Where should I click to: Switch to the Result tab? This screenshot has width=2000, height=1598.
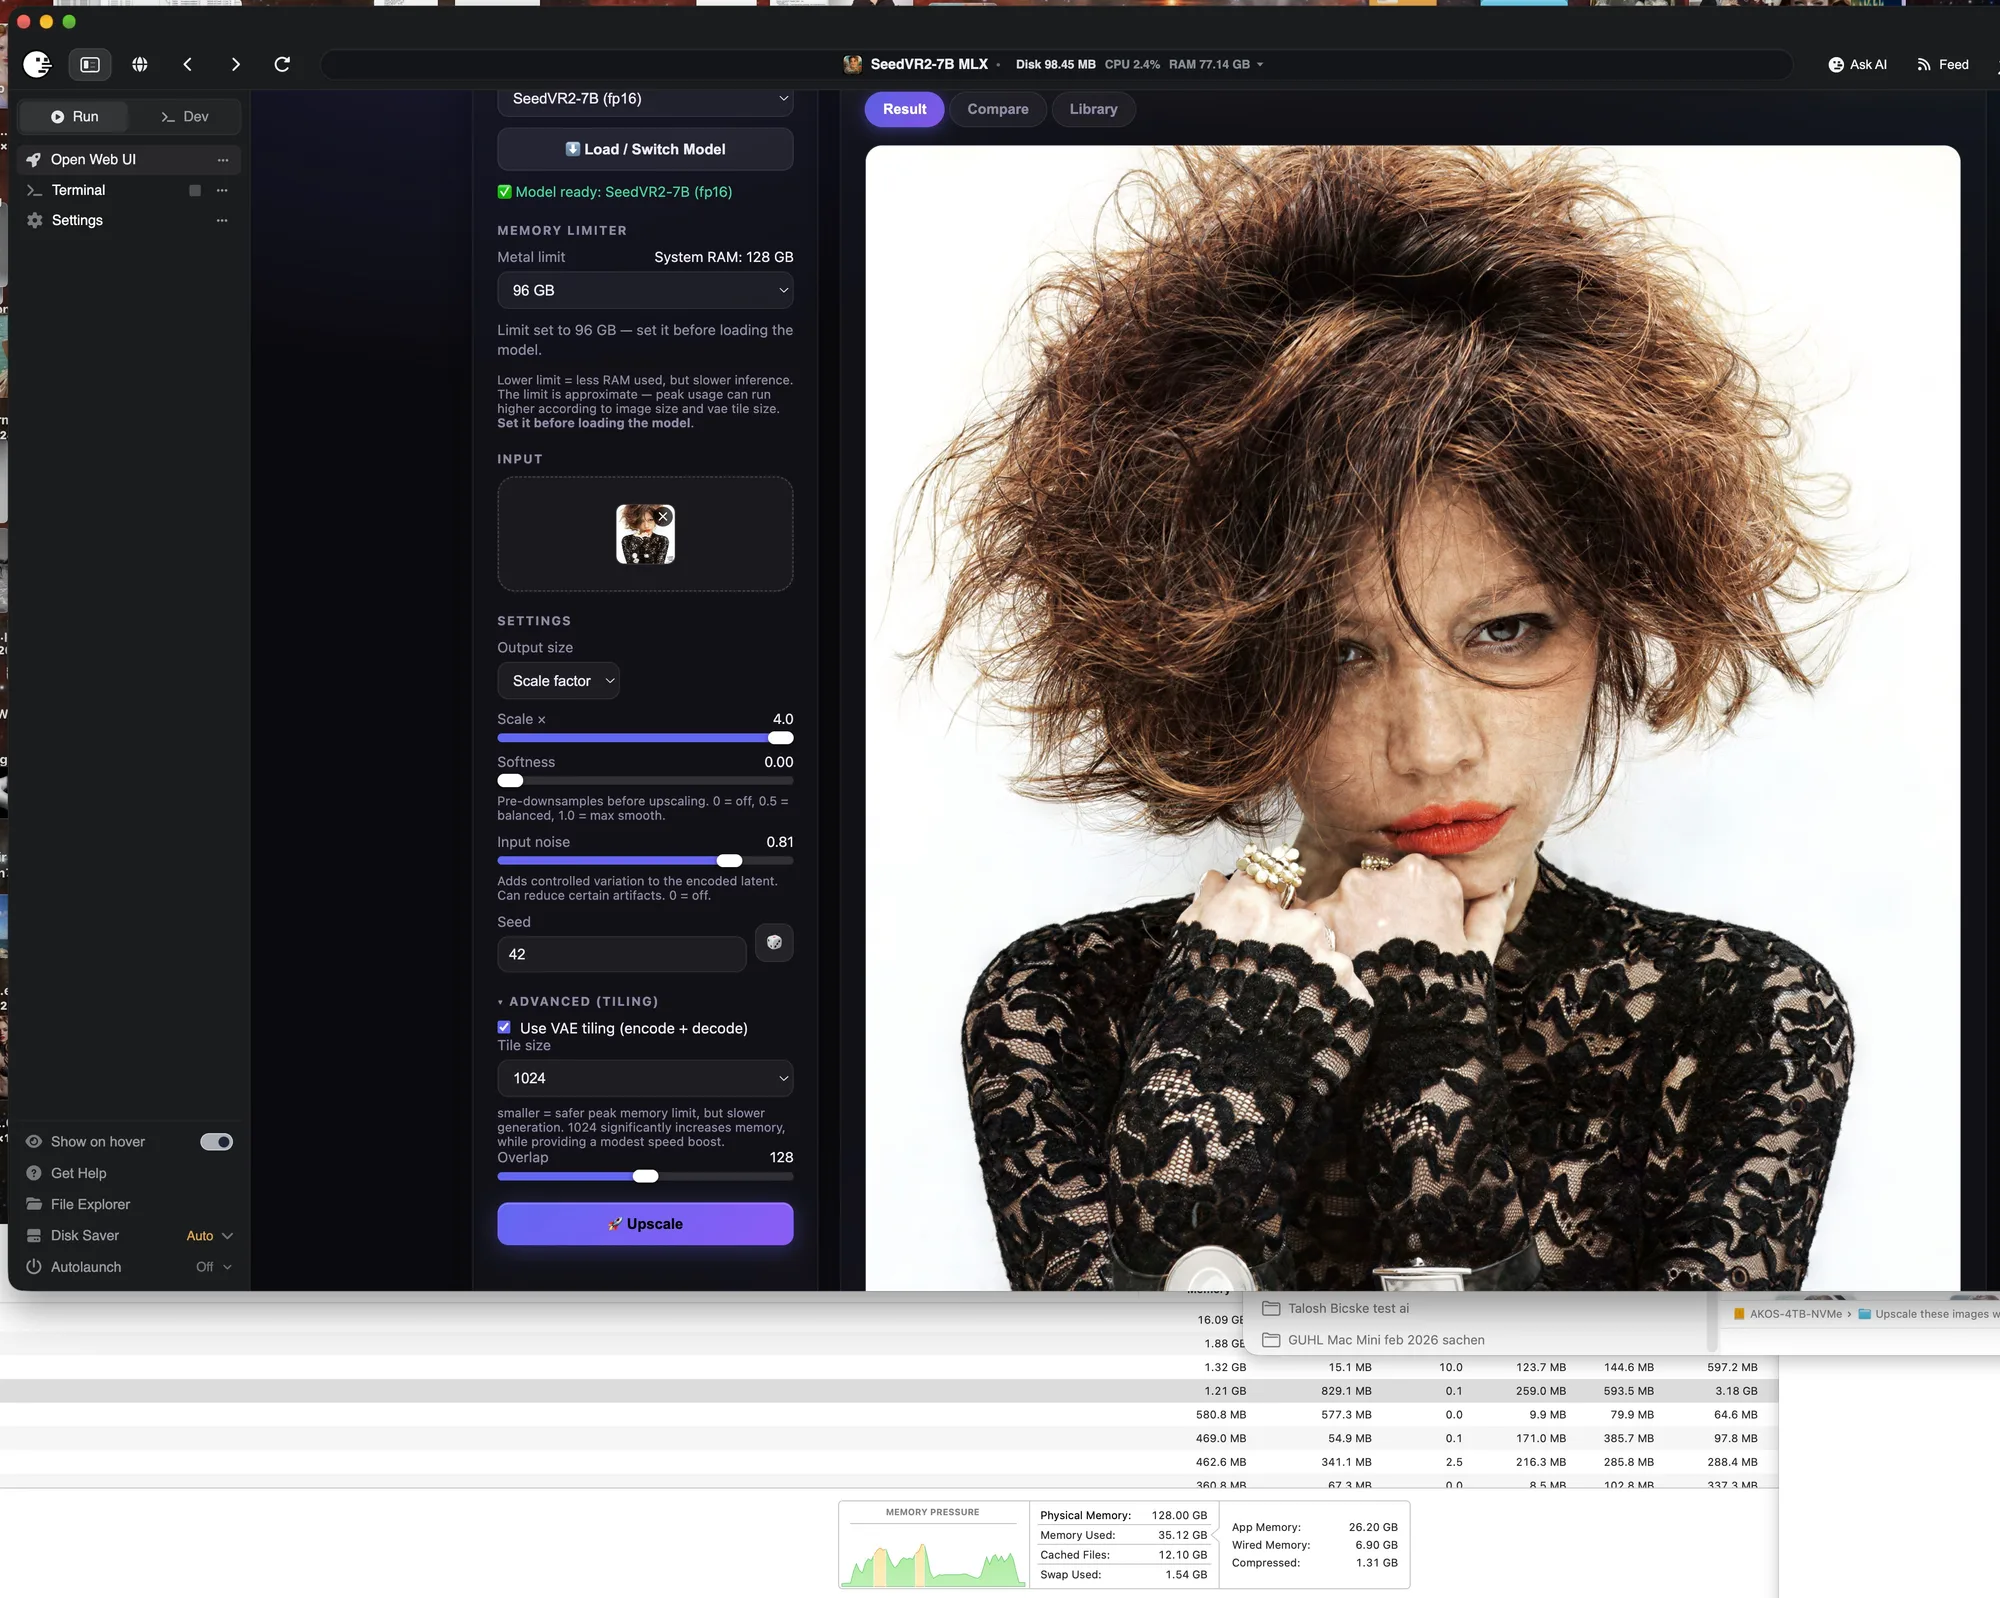point(904,109)
